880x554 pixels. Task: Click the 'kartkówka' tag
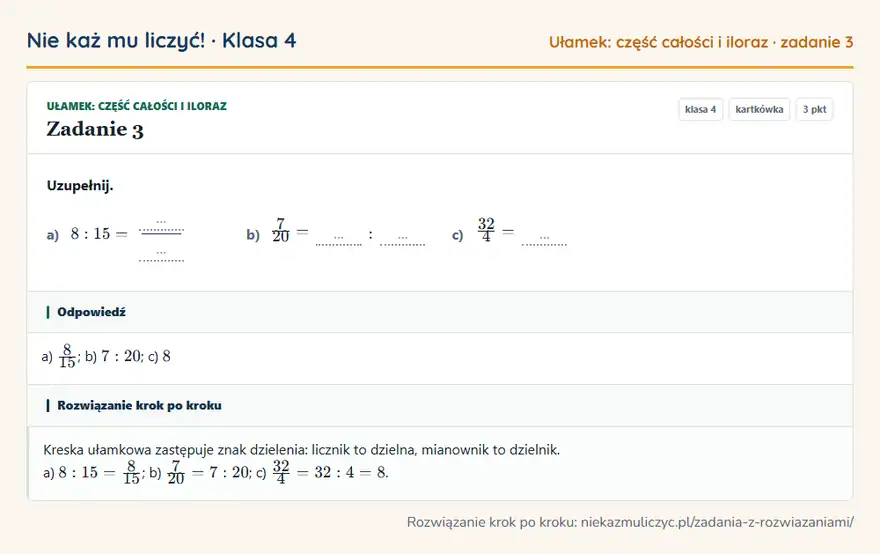coord(759,109)
